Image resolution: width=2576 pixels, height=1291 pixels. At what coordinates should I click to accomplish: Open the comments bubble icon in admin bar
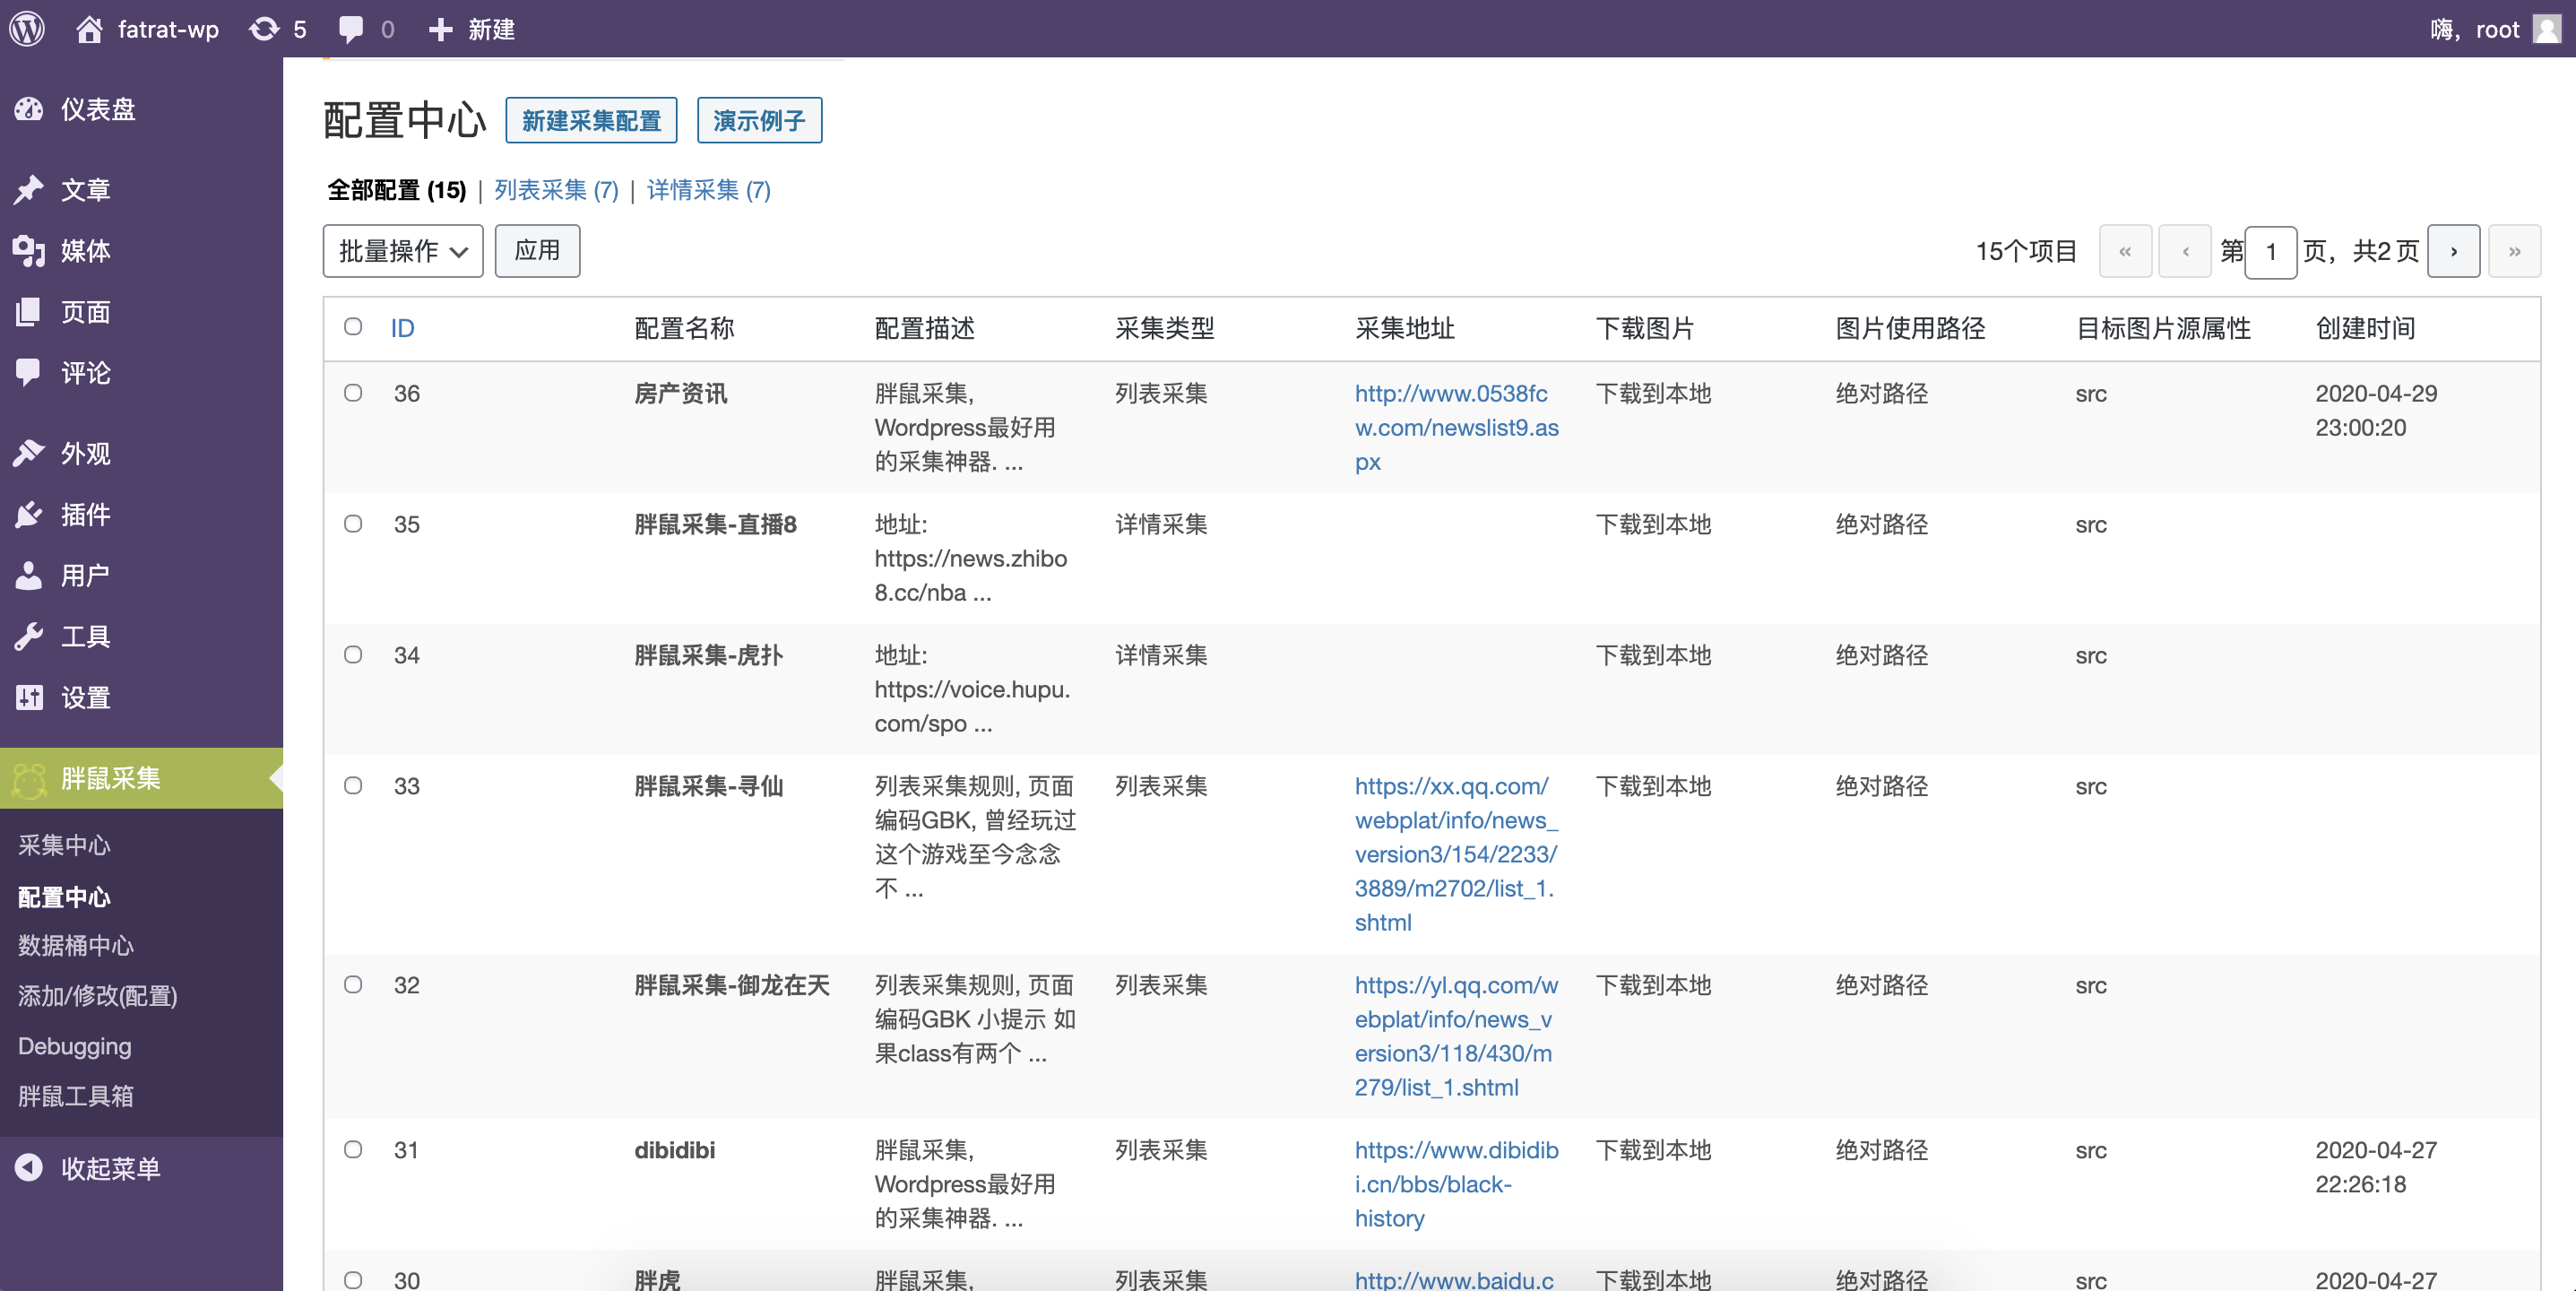pyautogui.click(x=351, y=29)
